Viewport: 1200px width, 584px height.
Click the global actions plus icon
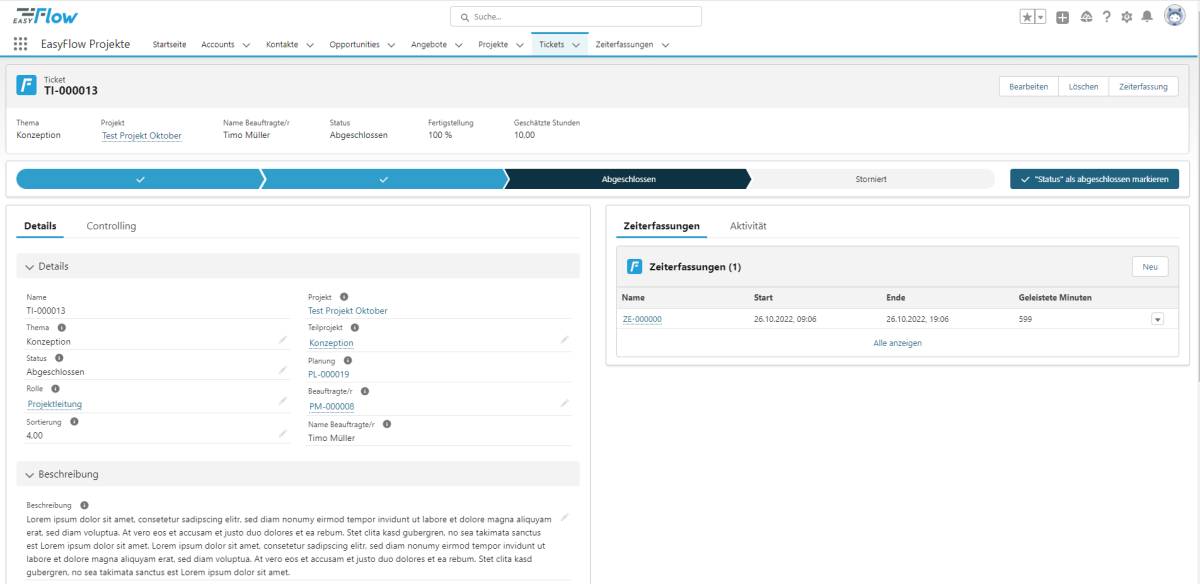pyautogui.click(x=1062, y=17)
